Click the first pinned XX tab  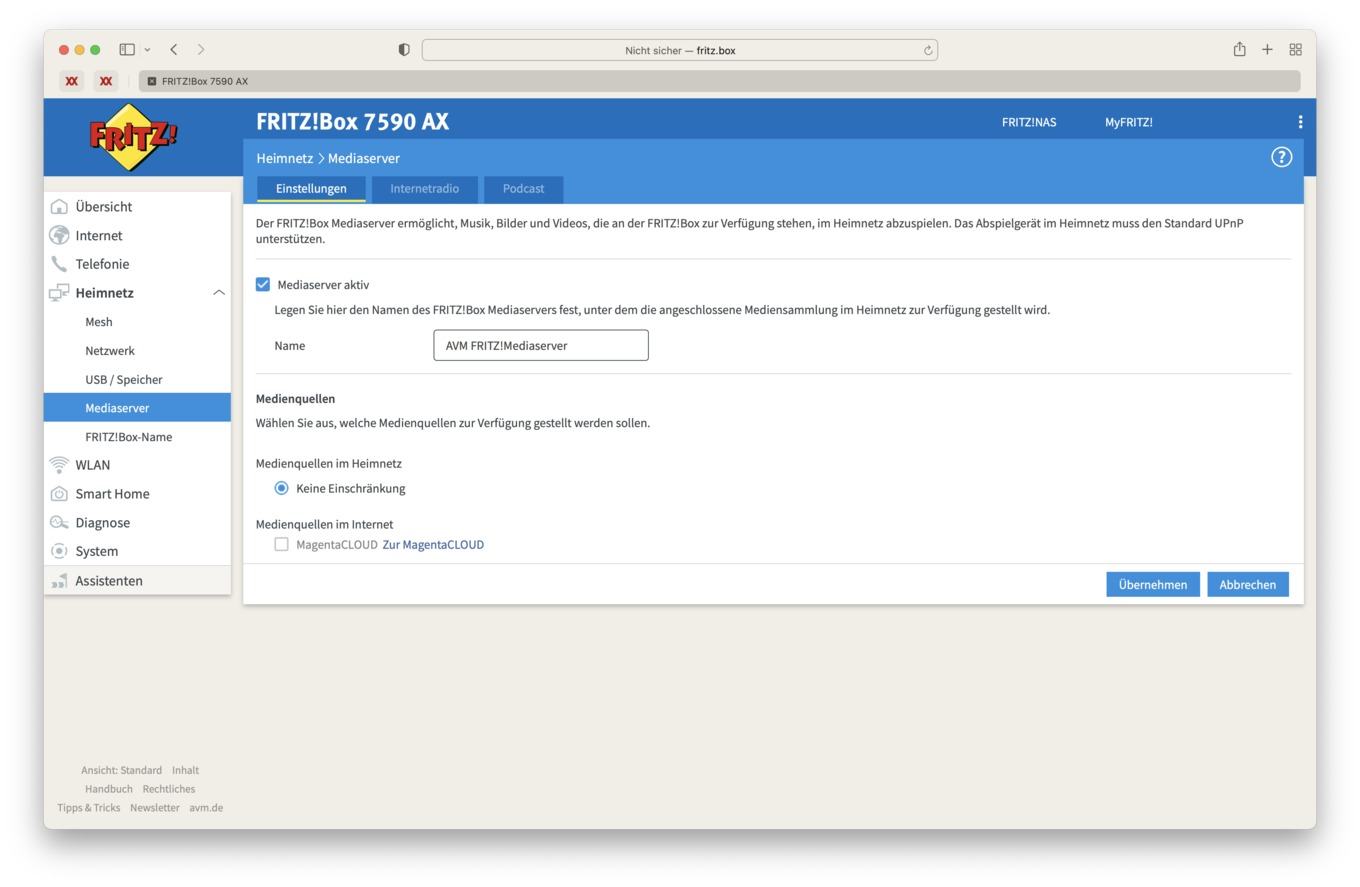pos(71,81)
